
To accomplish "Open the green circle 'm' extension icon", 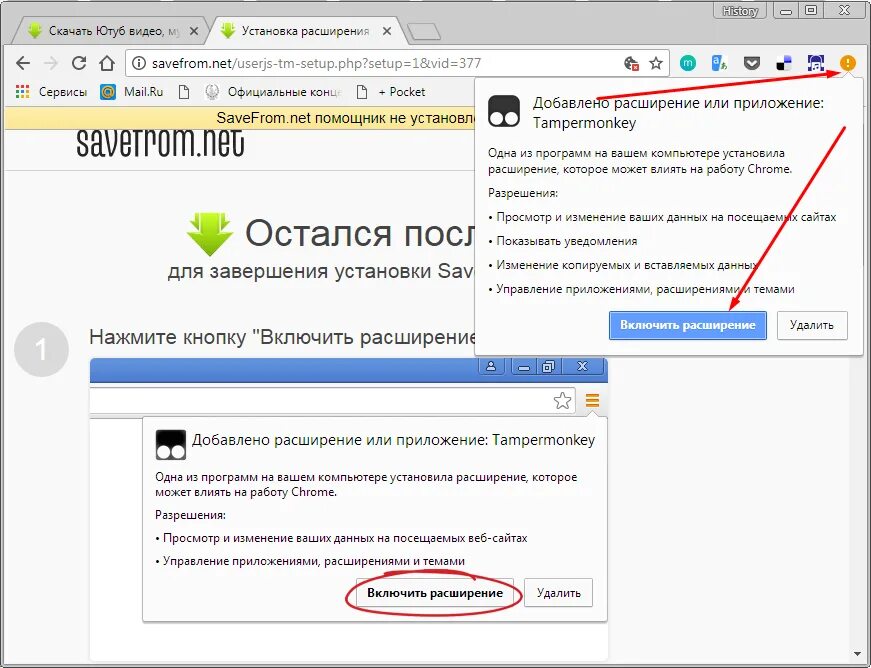I will [688, 63].
